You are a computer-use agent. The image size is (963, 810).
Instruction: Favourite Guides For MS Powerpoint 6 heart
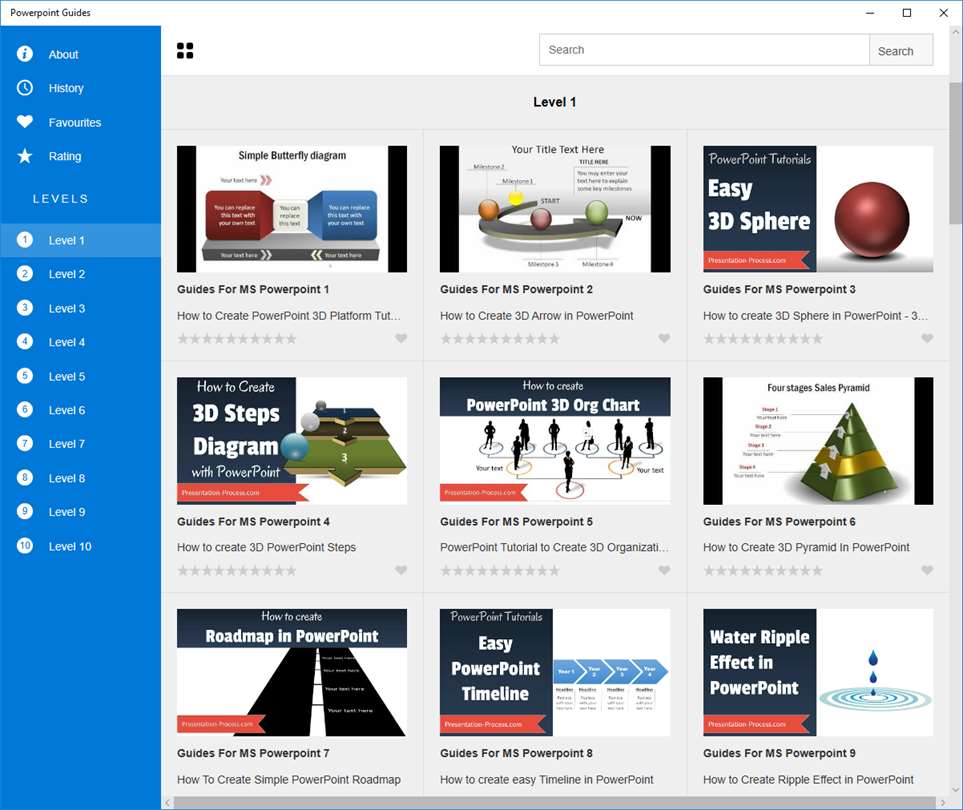[x=927, y=571]
